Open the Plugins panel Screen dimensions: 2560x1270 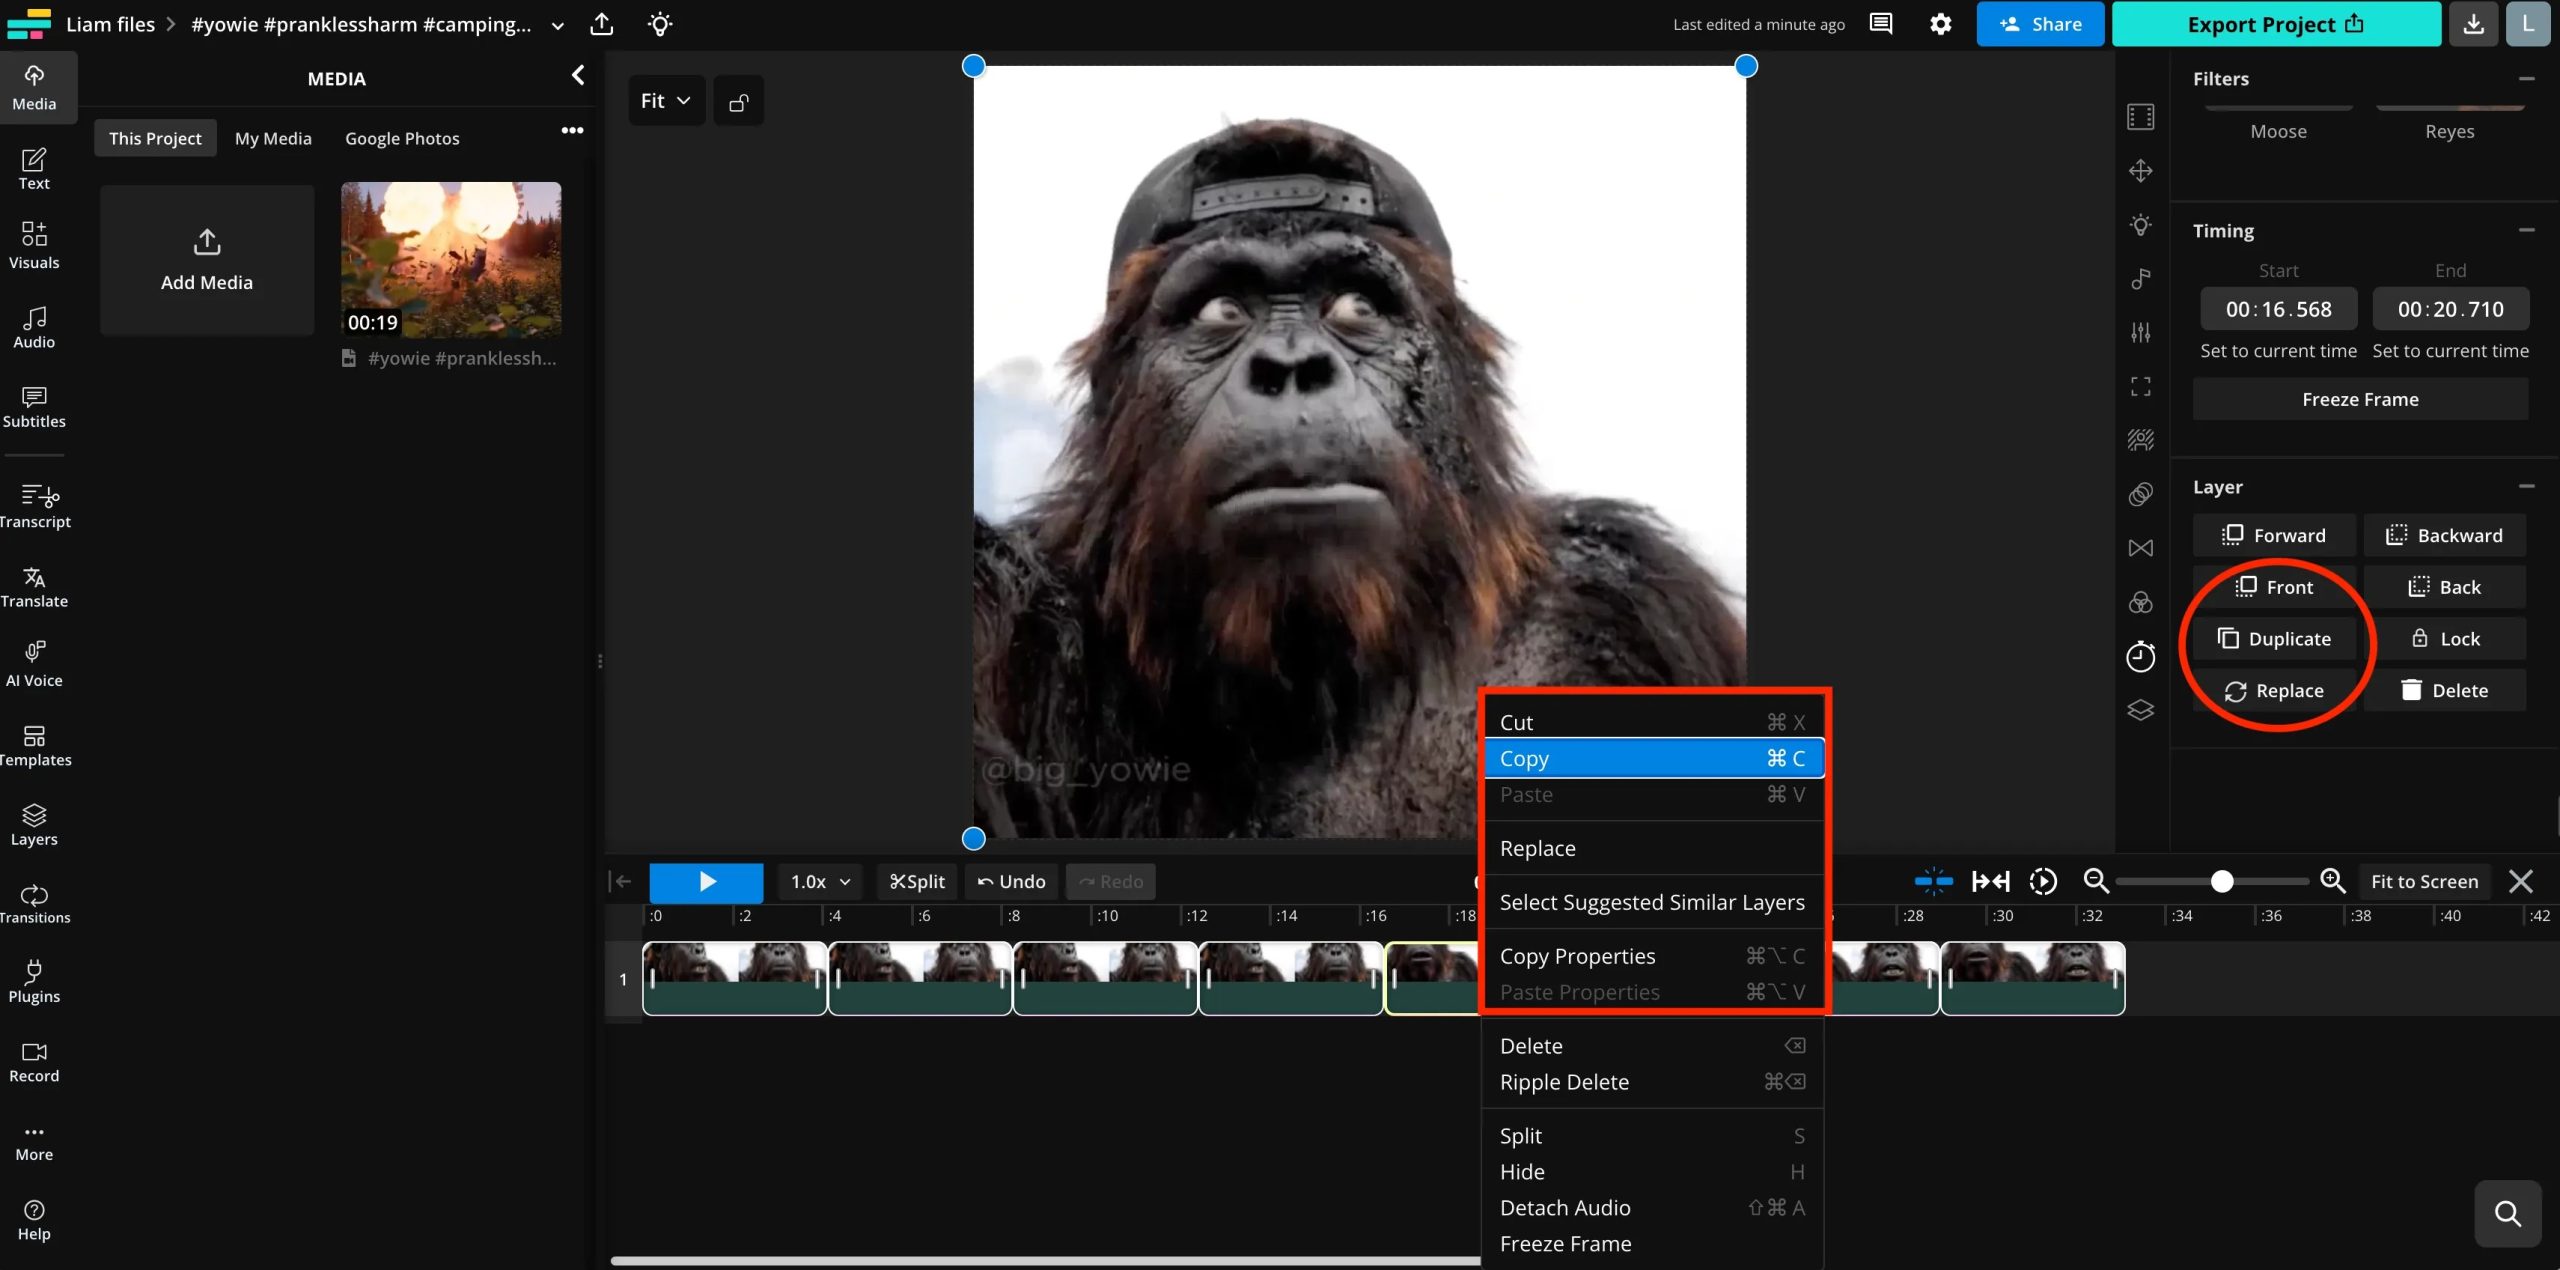click(x=34, y=982)
